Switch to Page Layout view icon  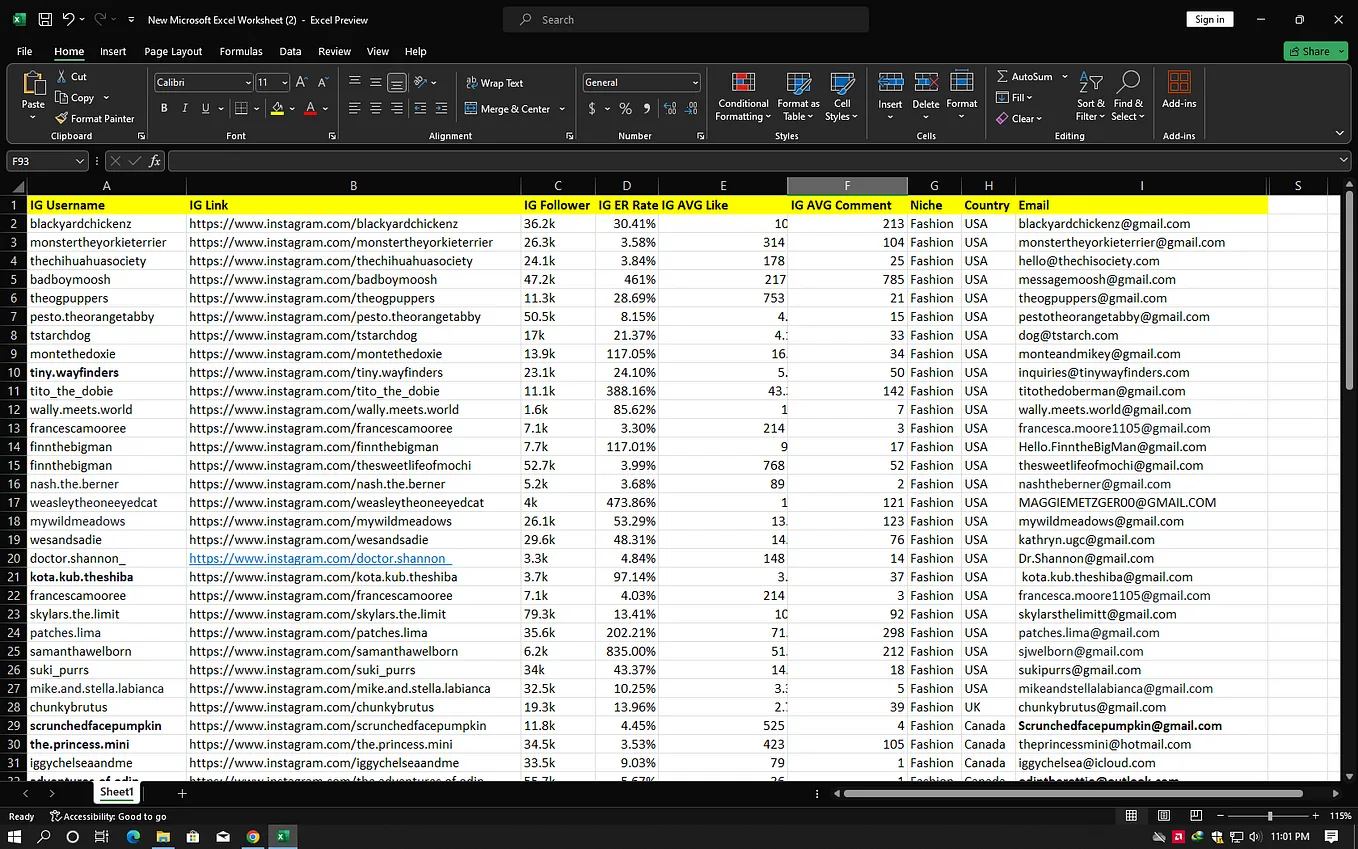(x=1164, y=816)
